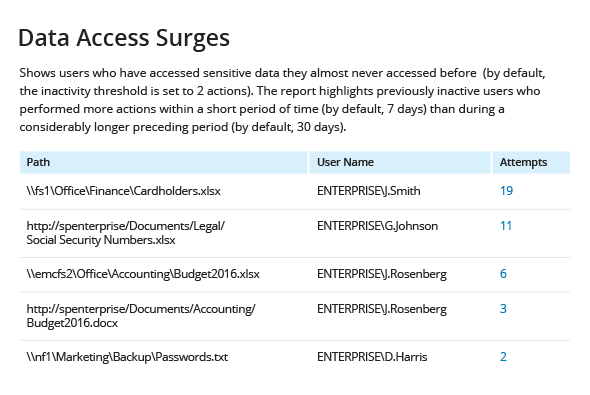This screenshot has height=395, width=590.
Task: Click user ENTERPRISE\G.Johnson
Action: (377, 226)
